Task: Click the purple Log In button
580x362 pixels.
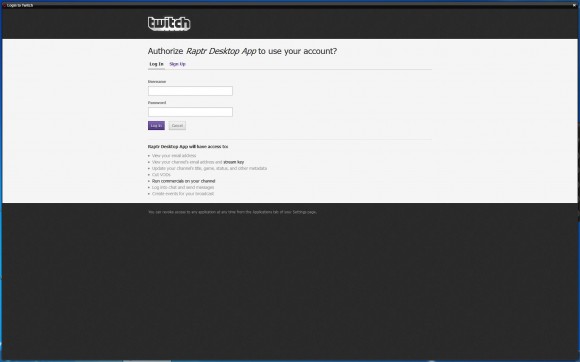Action: (156, 126)
